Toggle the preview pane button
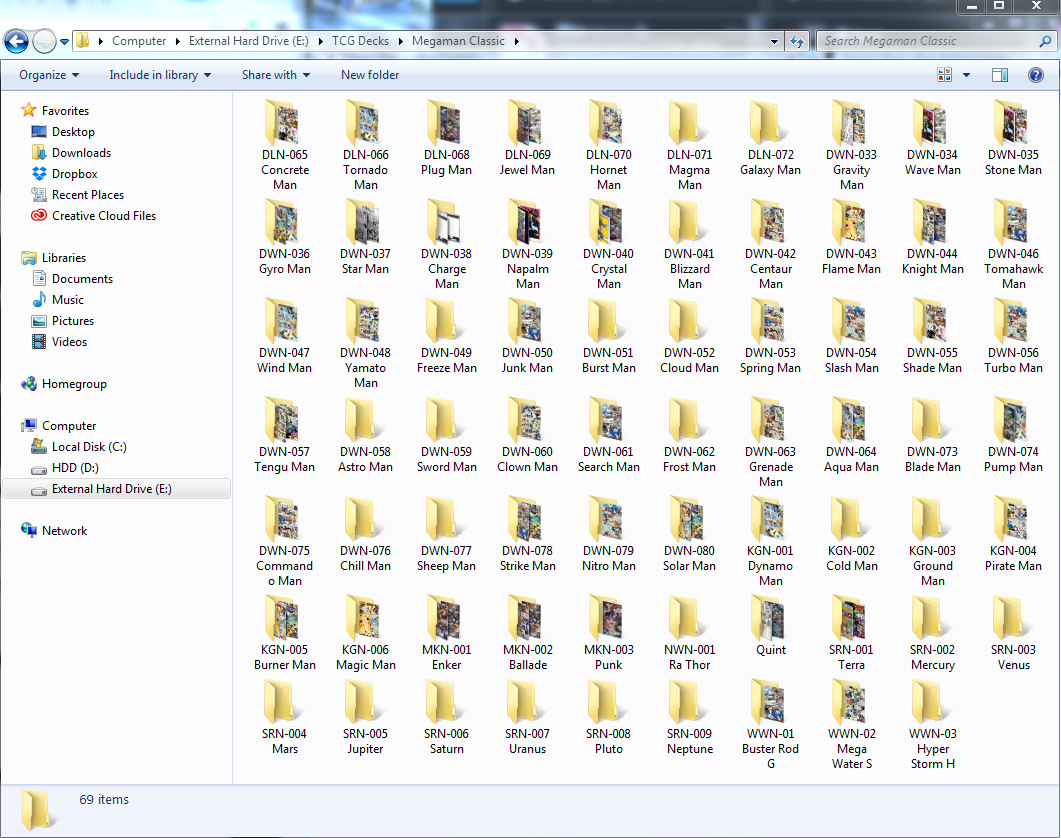This screenshot has width=1061, height=838. point(999,74)
